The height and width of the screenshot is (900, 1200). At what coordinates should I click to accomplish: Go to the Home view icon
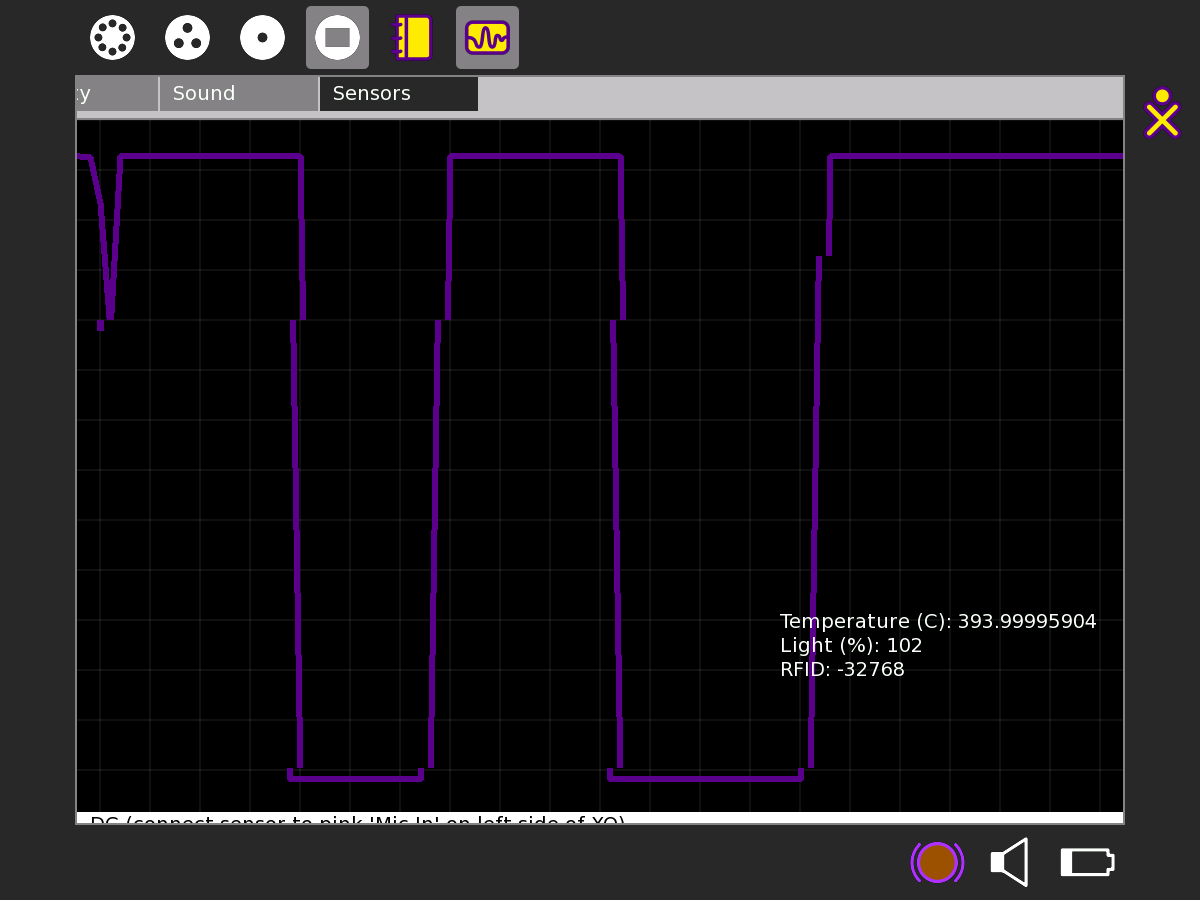tap(262, 38)
